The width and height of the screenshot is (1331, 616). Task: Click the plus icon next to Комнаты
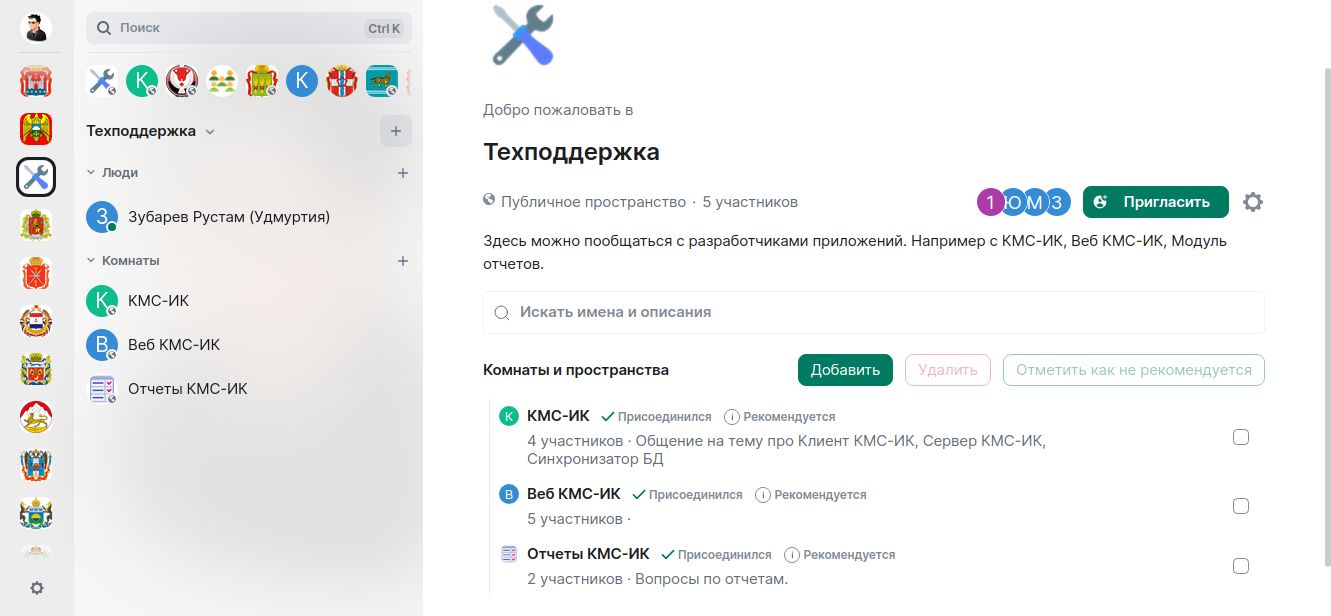pyautogui.click(x=403, y=261)
